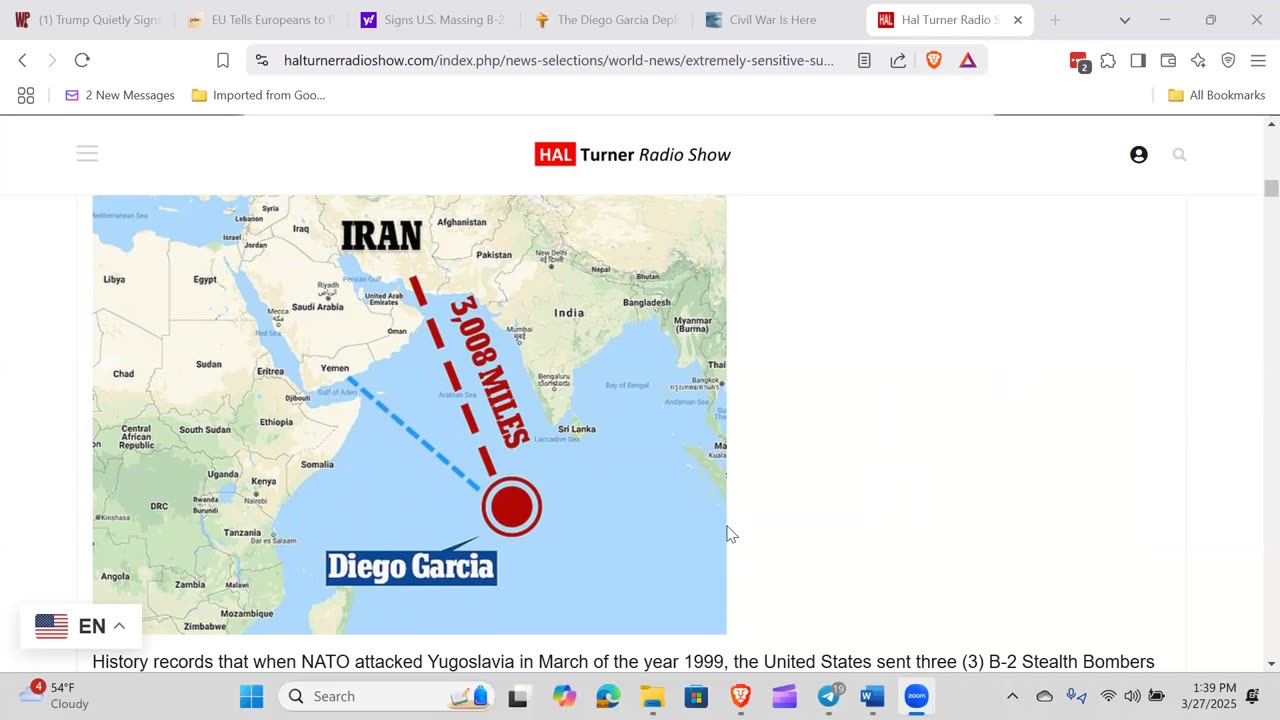Open the Brave Wallet icon
The width and height of the screenshot is (1280, 720).
coord(1168,60)
